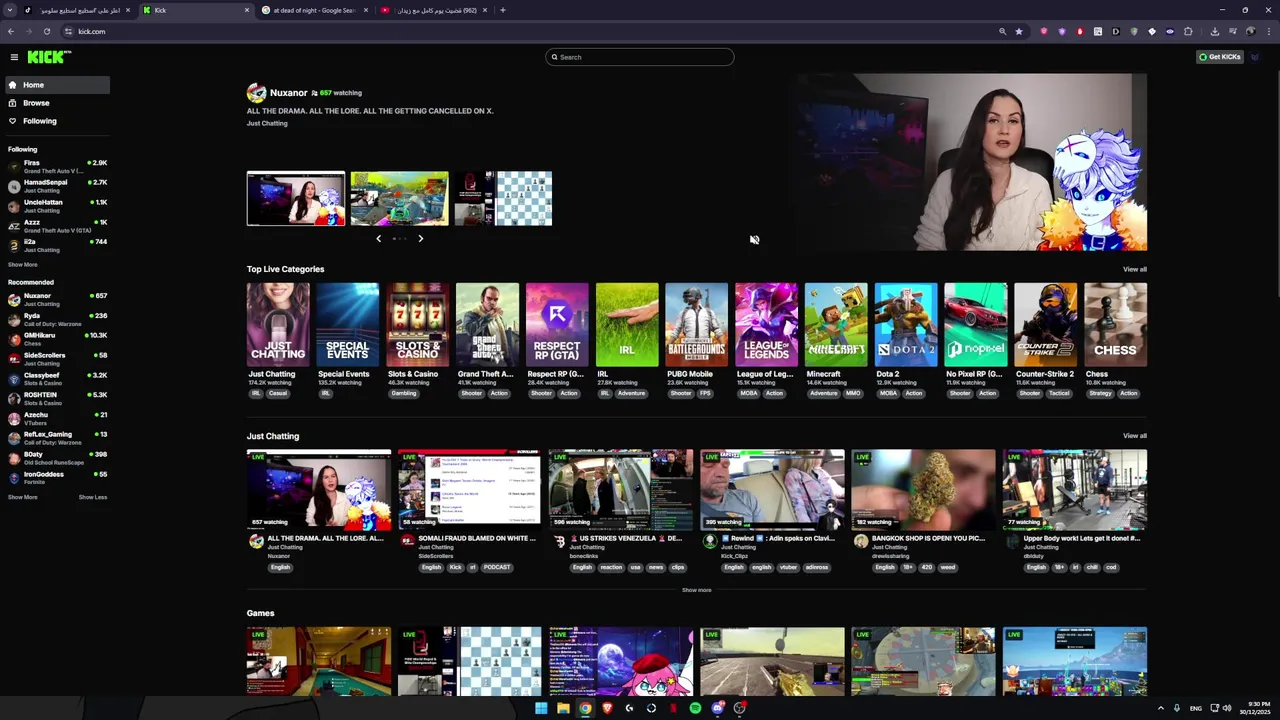Select the chess featured stream thumbnail
Viewport: 1280px width, 720px height.
503,198
